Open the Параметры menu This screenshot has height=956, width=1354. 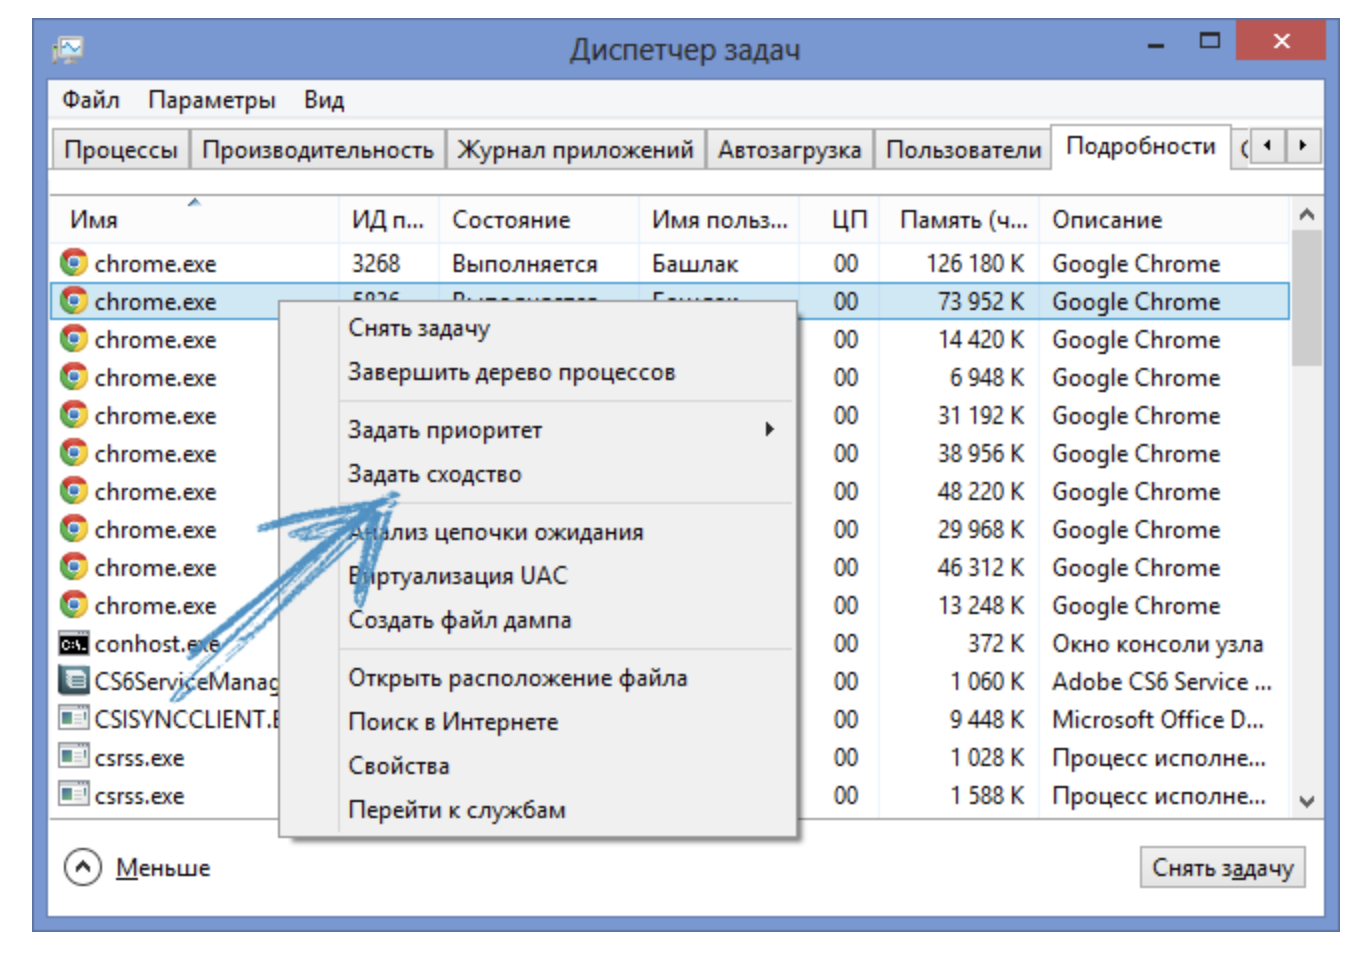pos(211,100)
